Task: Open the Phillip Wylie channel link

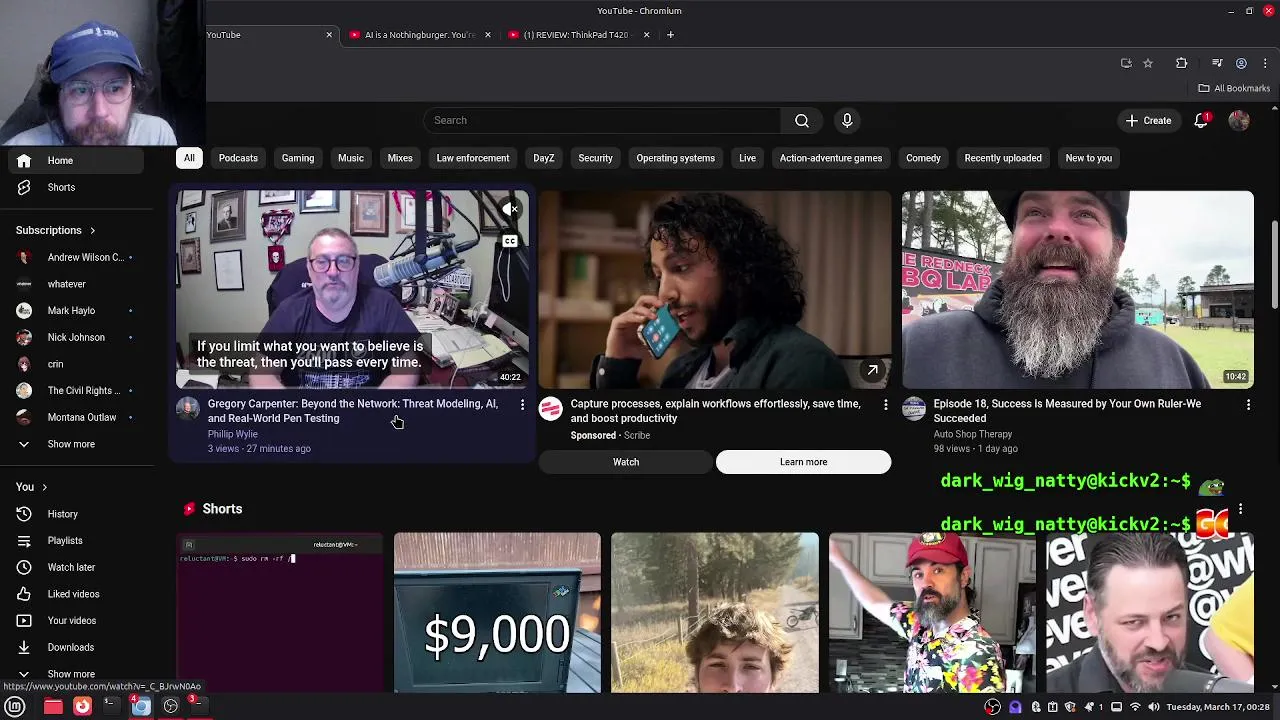Action: 232,434
